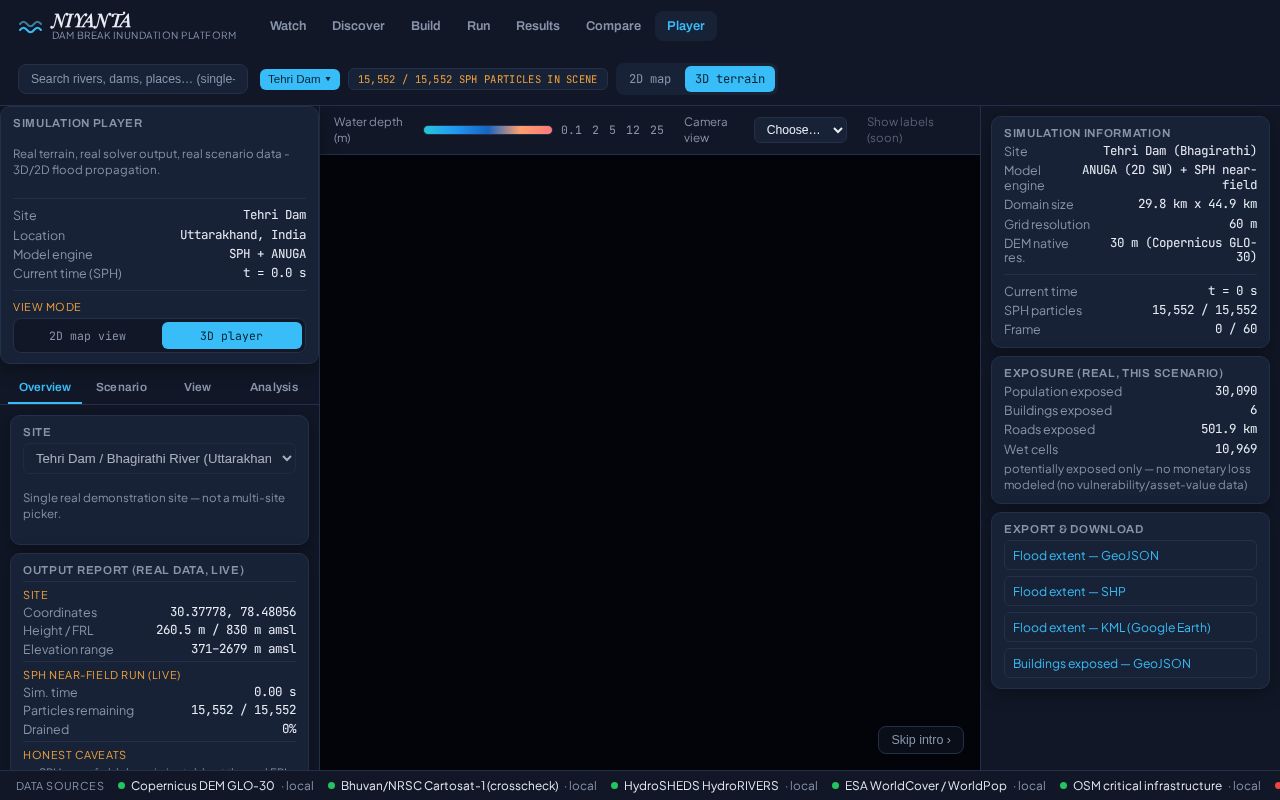This screenshot has height=800, width=1280.
Task: Switch to the Scenario tab
Action: pos(121,387)
